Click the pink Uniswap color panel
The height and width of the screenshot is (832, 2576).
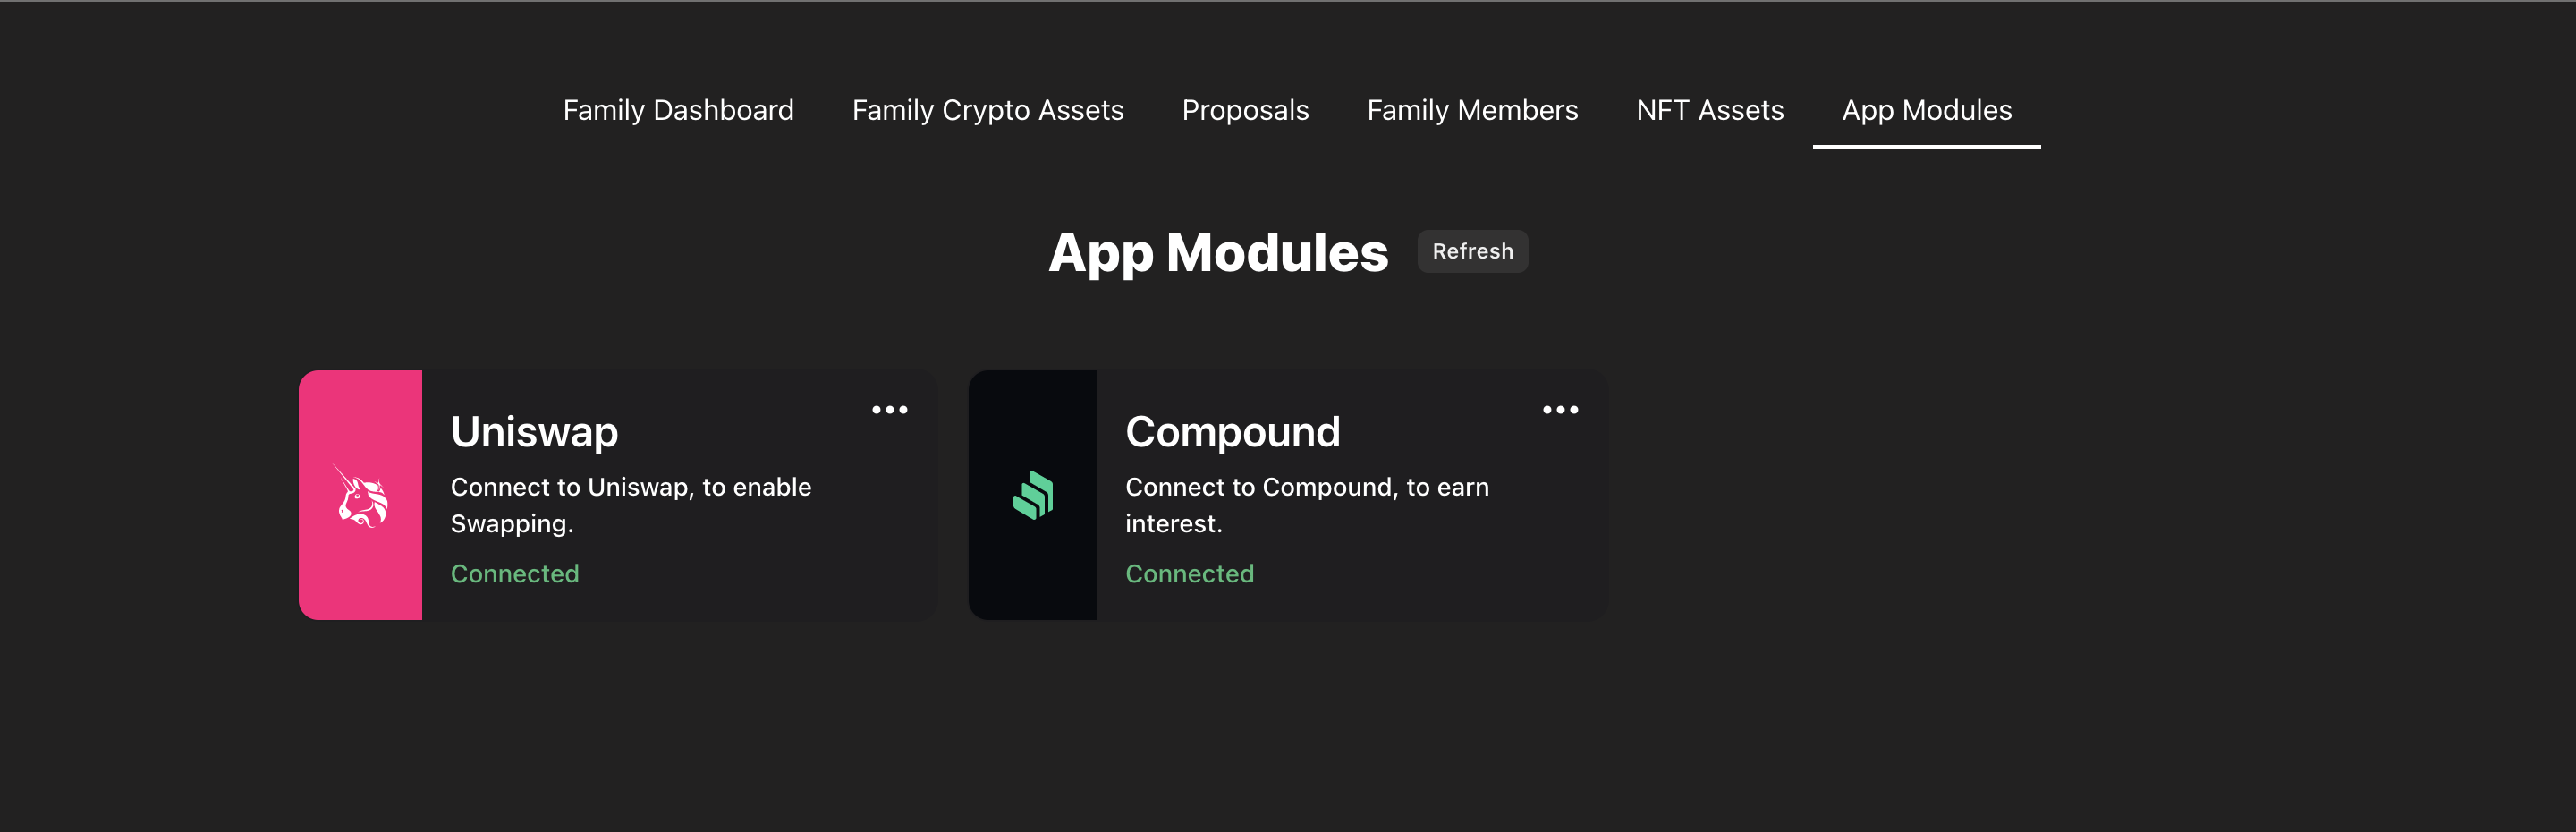360,495
